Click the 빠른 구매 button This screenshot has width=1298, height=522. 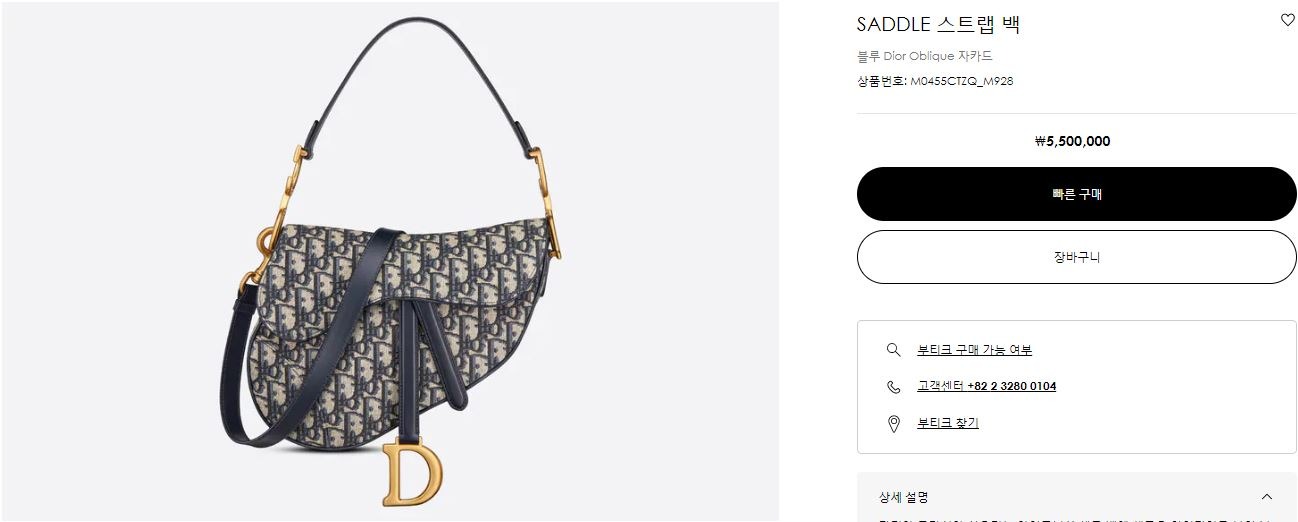tap(1076, 194)
